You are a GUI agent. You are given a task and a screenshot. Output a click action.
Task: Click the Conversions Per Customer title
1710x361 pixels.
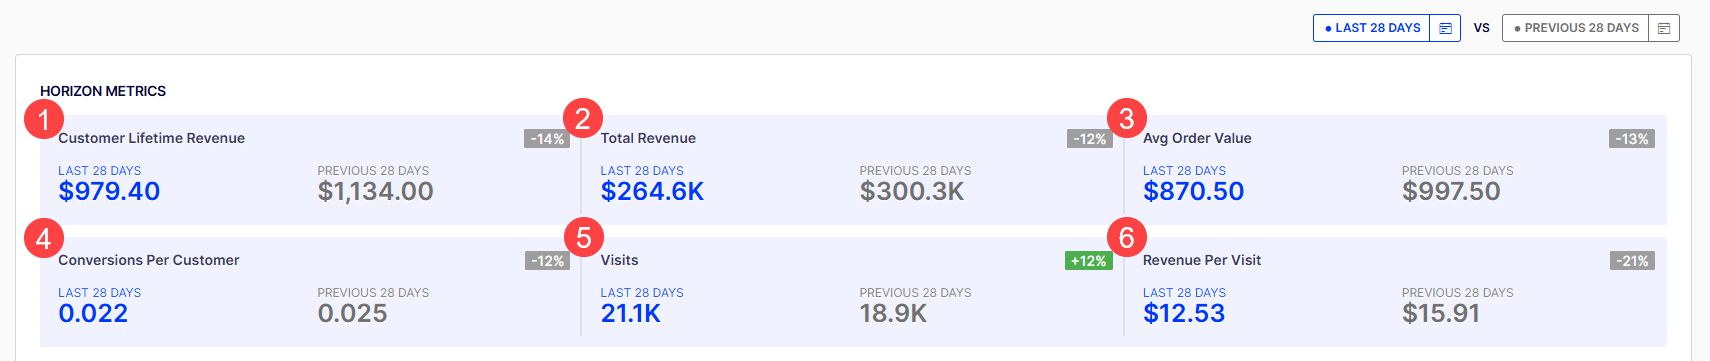tap(149, 260)
